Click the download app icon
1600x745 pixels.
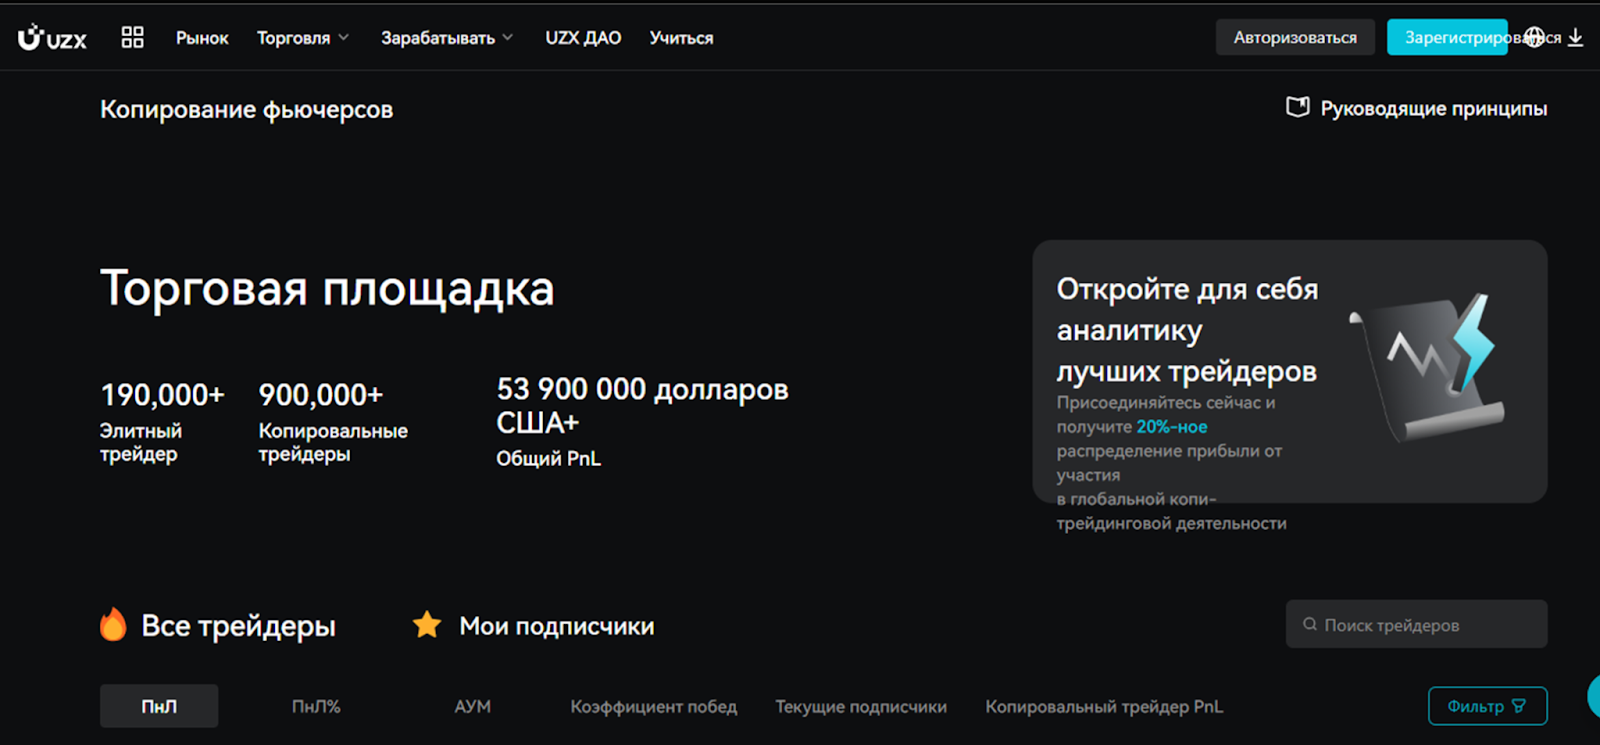tap(1575, 38)
